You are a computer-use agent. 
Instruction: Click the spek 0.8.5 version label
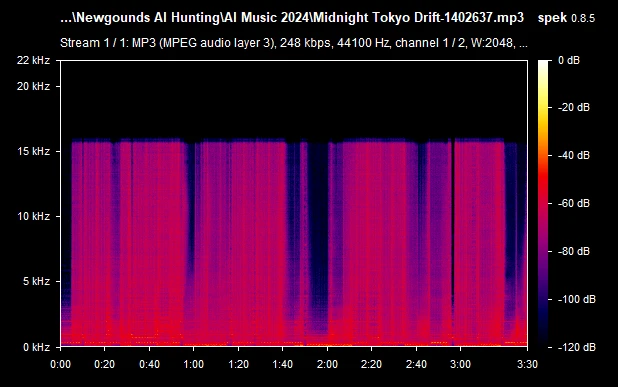coord(566,18)
